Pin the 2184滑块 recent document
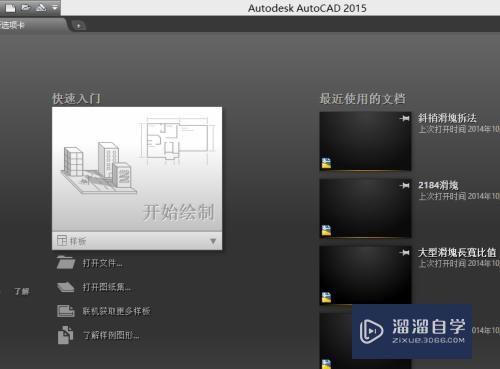This screenshot has width=500, height=369. click(x=405, y=185)
